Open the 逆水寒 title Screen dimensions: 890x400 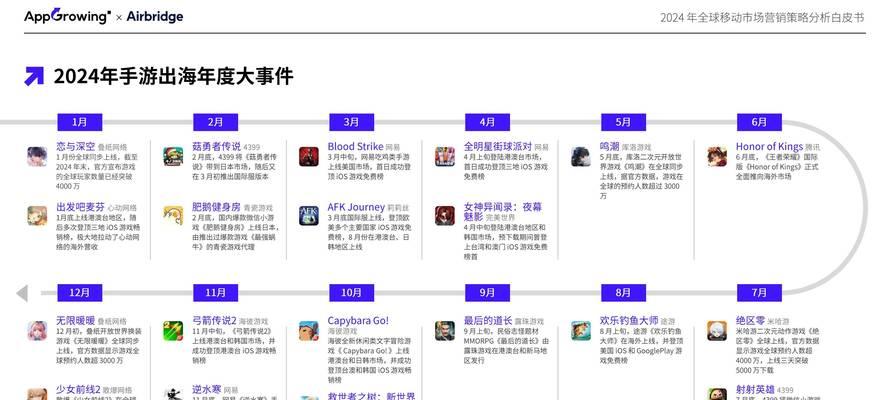pyautogui.click(x=206, y=389)
